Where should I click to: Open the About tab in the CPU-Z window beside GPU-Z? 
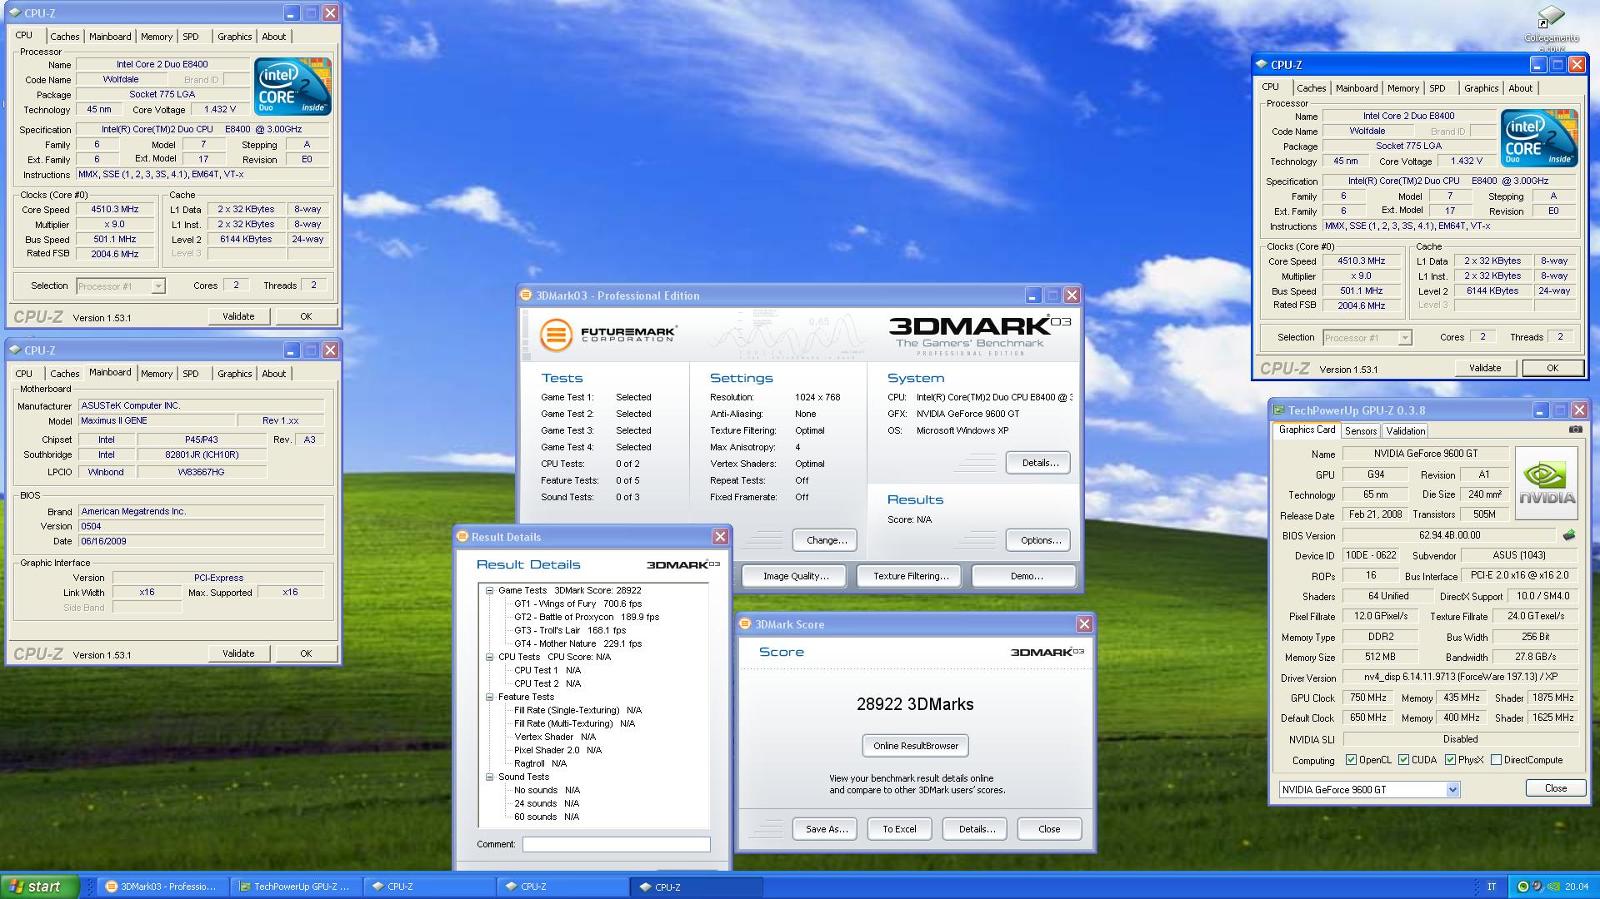(1520, 88)
